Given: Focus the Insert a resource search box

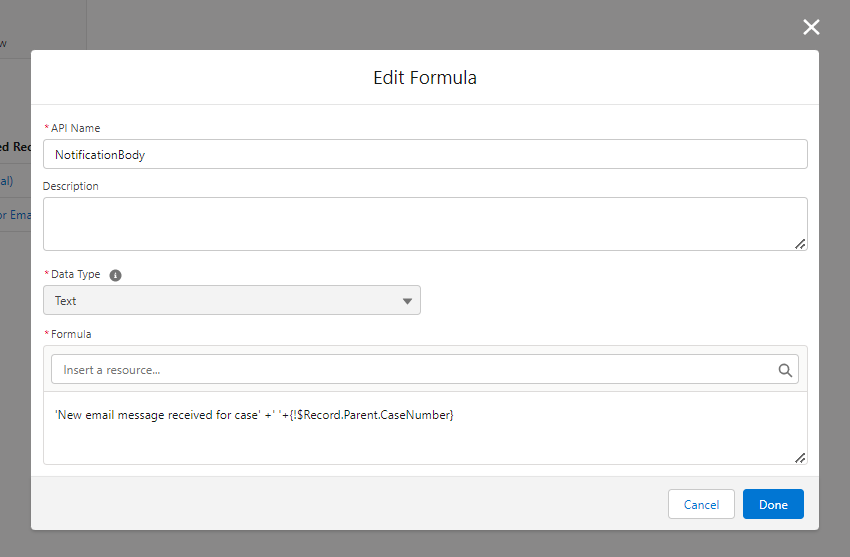Looking at the screenshot, I should (x=414, y=370).
